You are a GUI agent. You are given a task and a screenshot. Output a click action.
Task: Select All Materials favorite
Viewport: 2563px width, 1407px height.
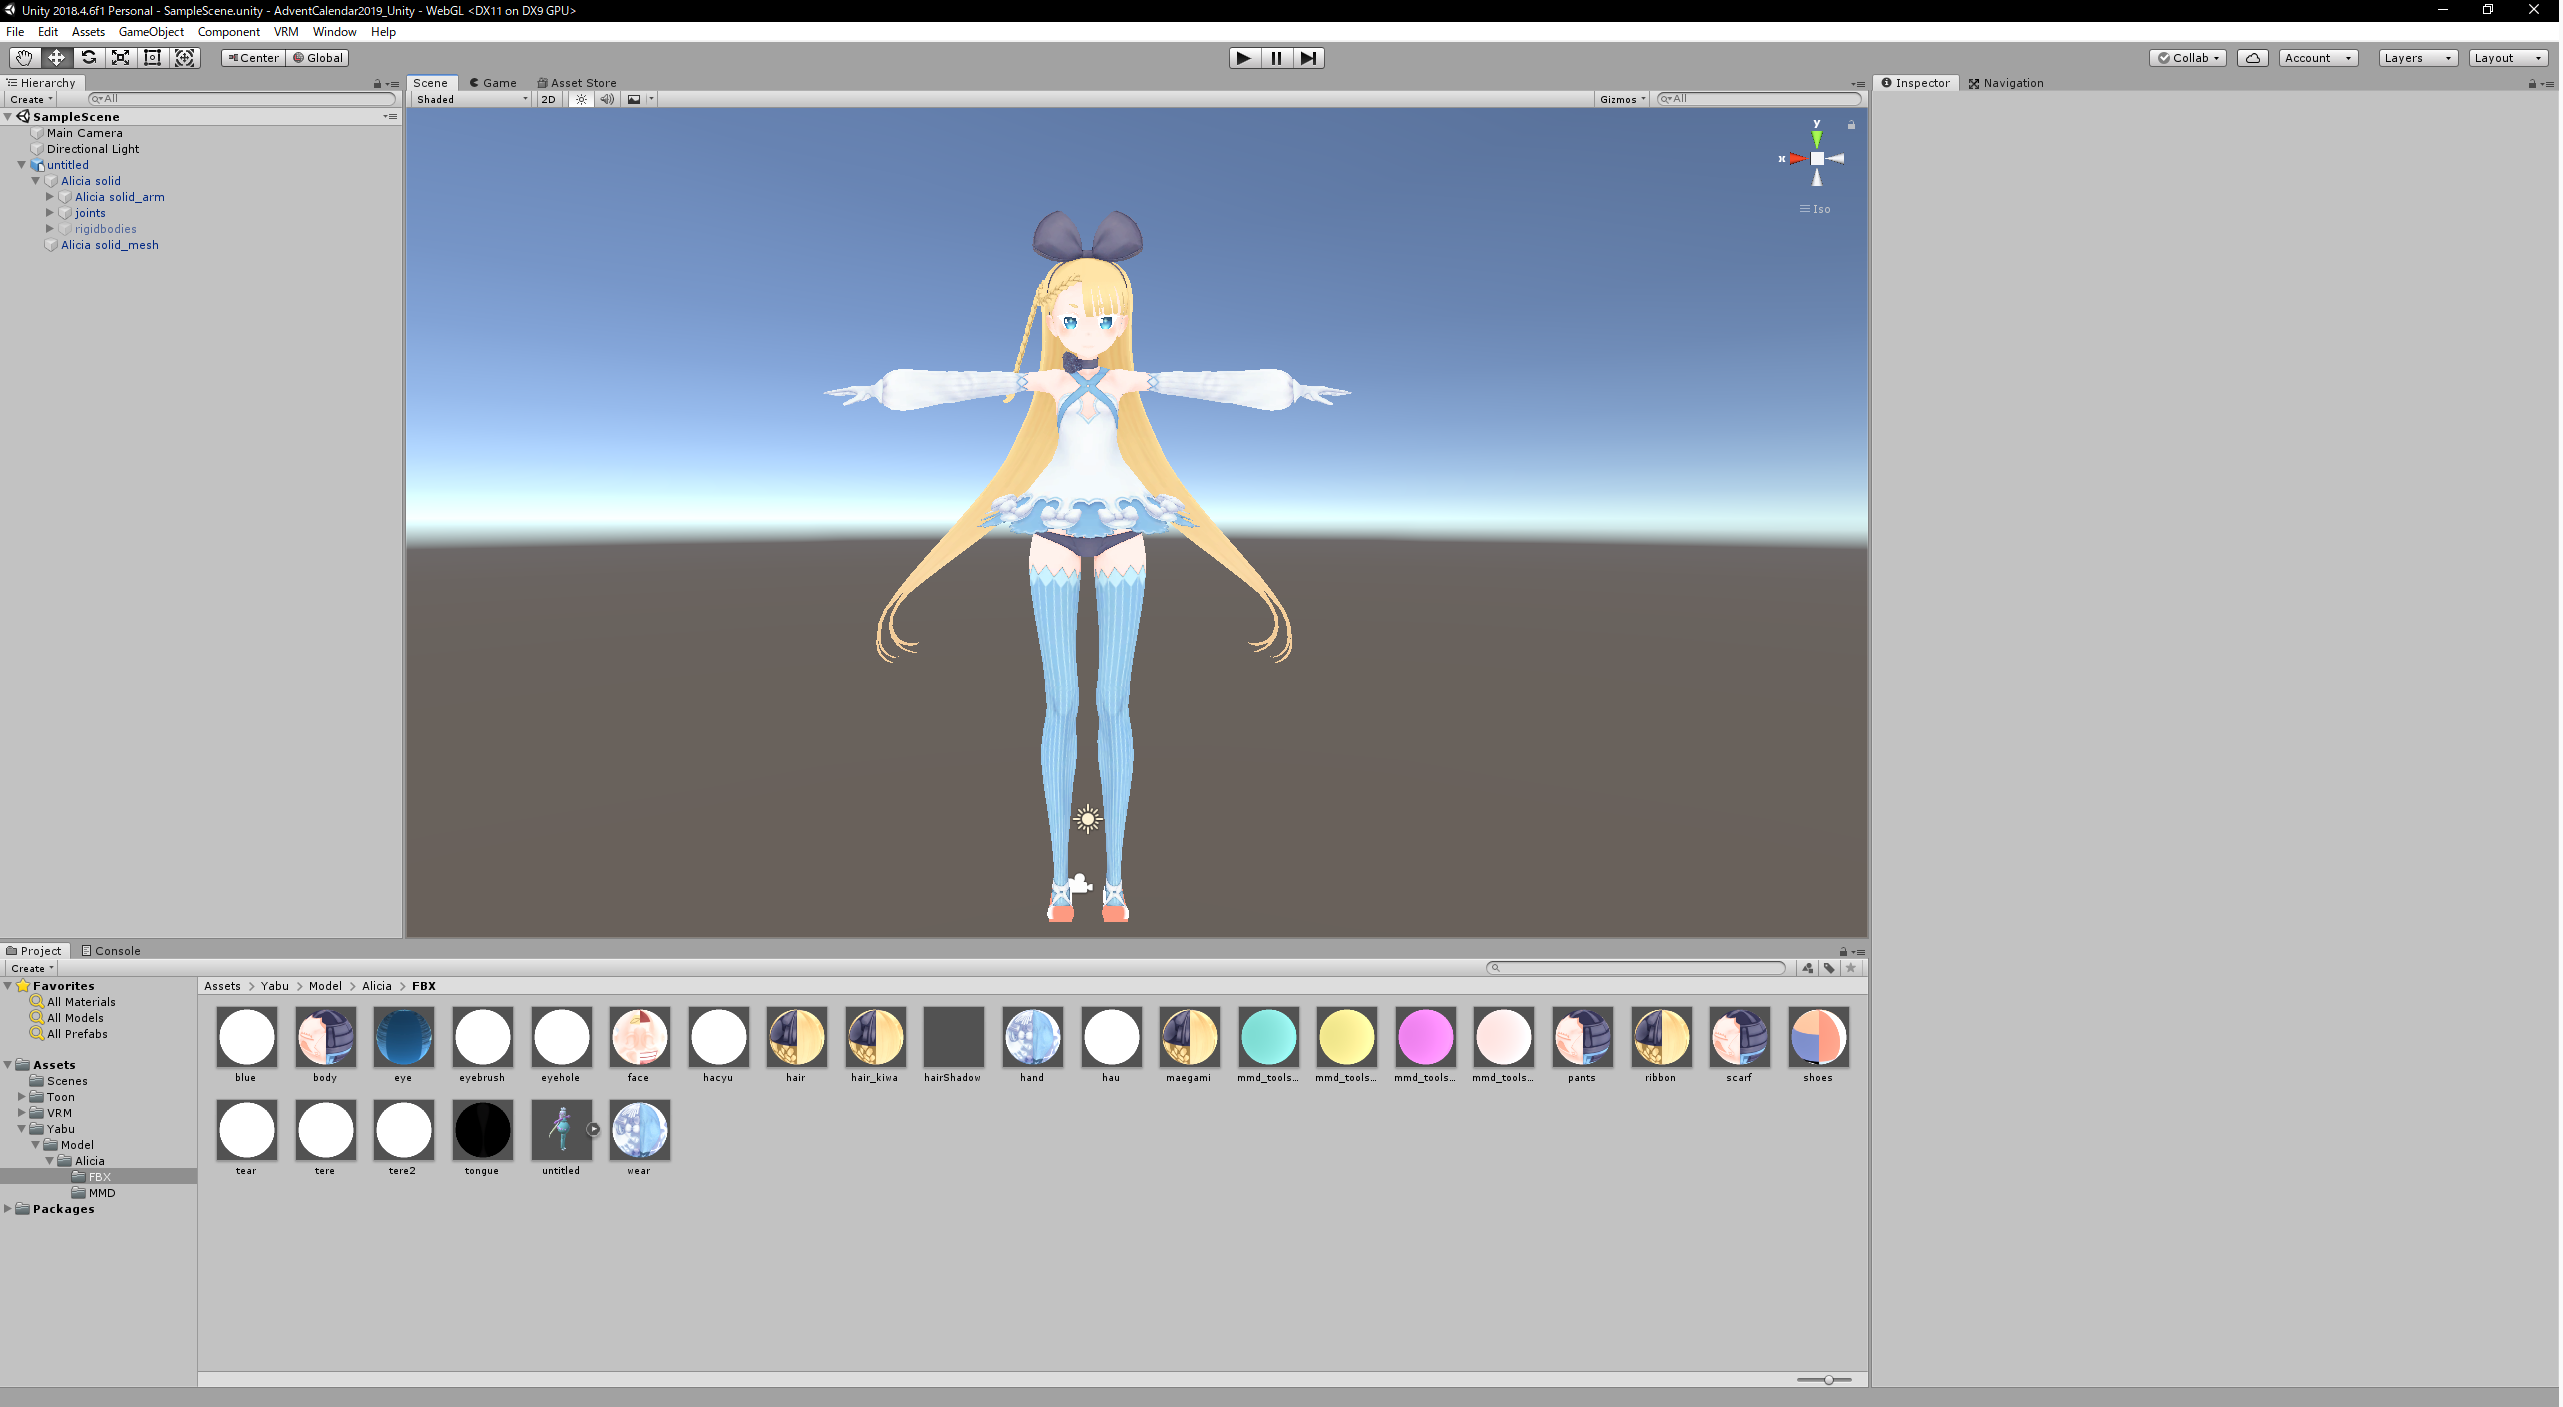[x=80, y=1003]
